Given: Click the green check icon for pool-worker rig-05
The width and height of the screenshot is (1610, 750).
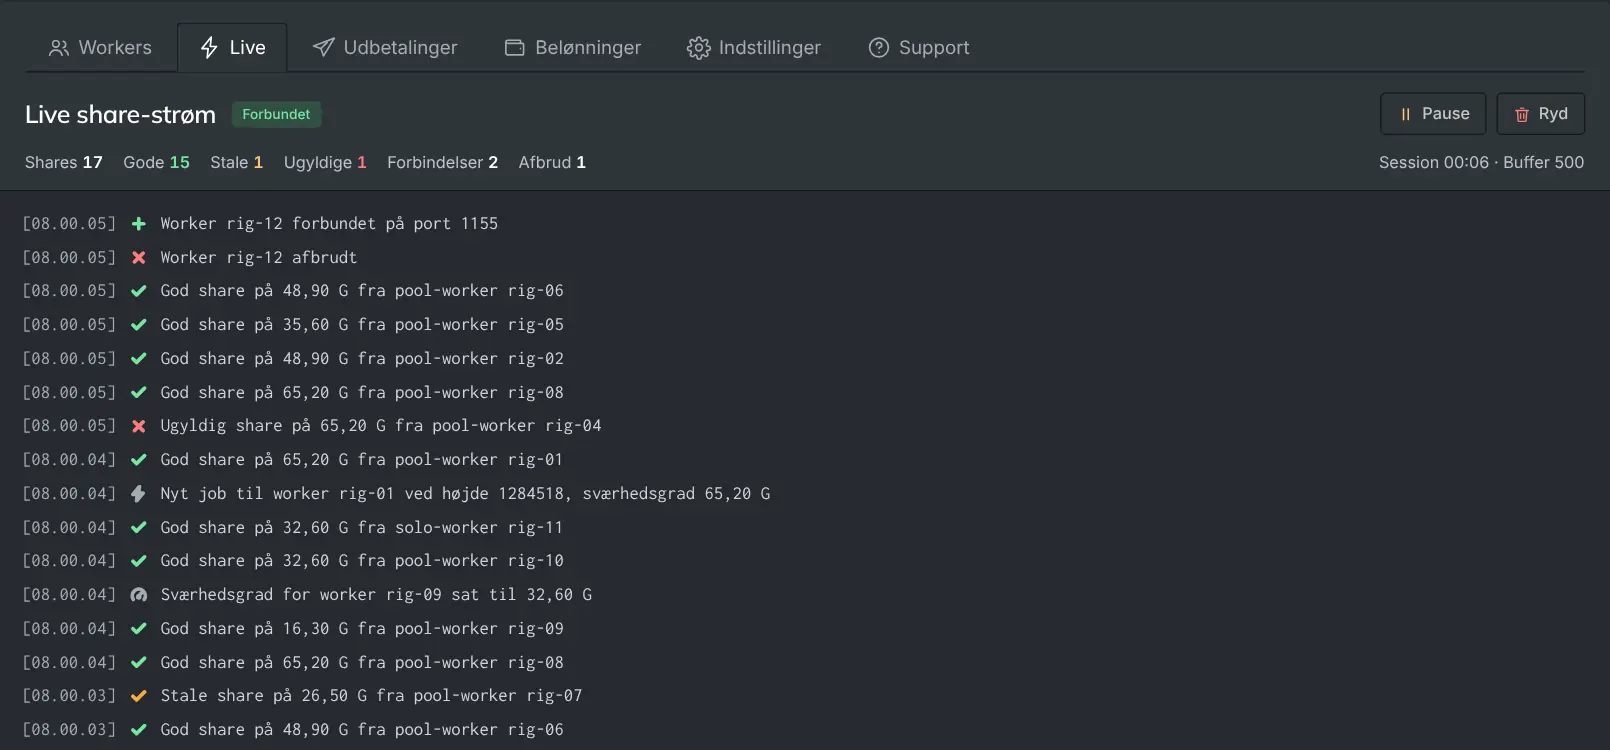Looking at the screenshot, I should pos(139,325).
